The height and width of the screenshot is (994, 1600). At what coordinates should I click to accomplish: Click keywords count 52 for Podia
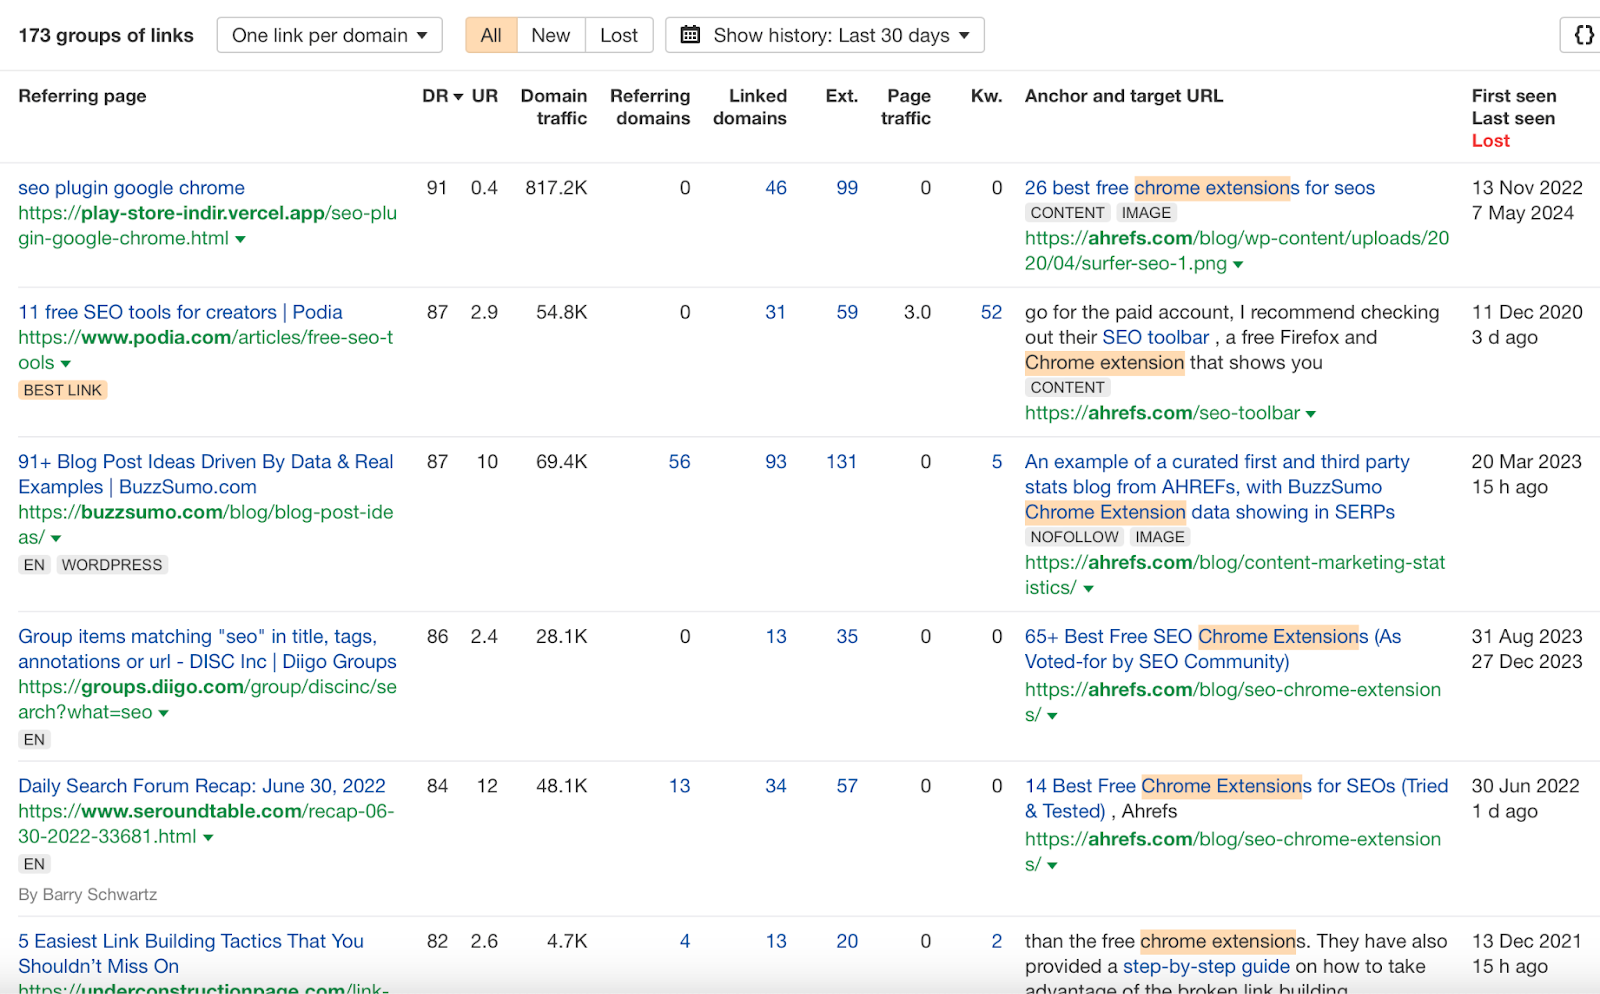(x=991, y=312)
